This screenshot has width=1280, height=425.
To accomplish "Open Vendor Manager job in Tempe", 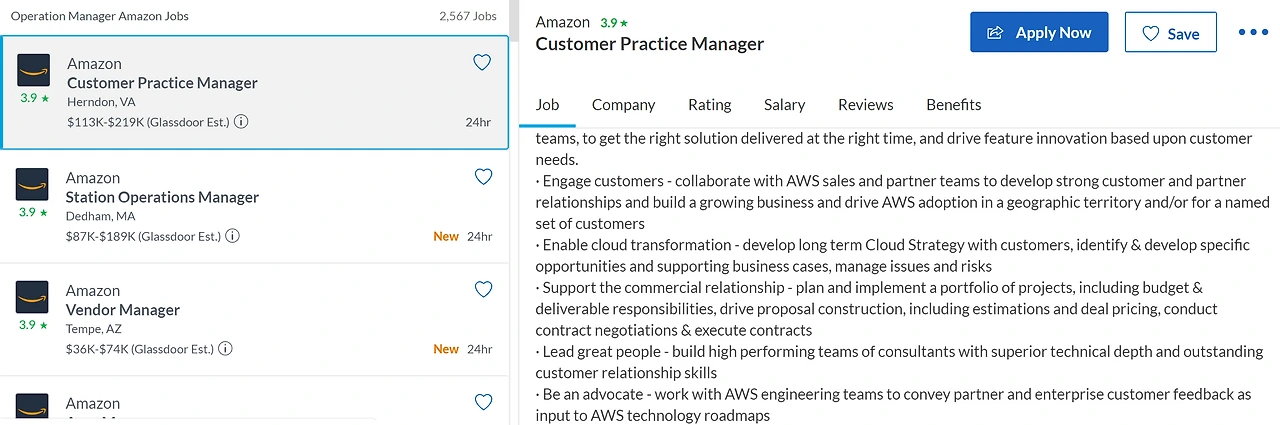I will [x=123, y=310].
